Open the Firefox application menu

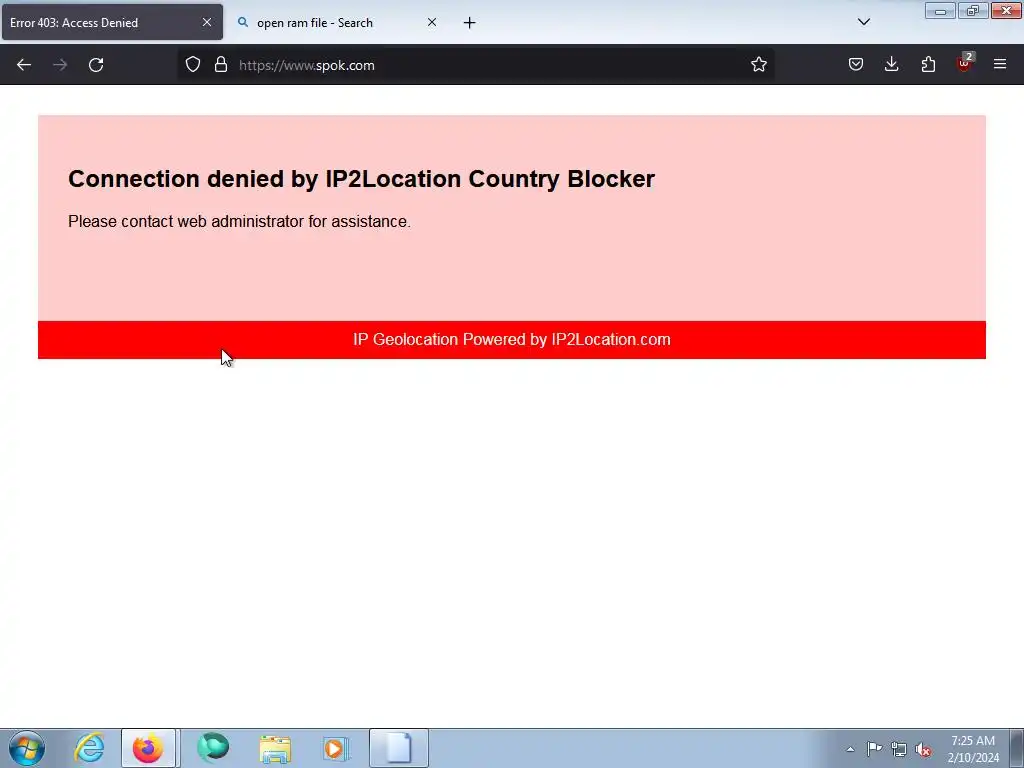click(1000, 65)
